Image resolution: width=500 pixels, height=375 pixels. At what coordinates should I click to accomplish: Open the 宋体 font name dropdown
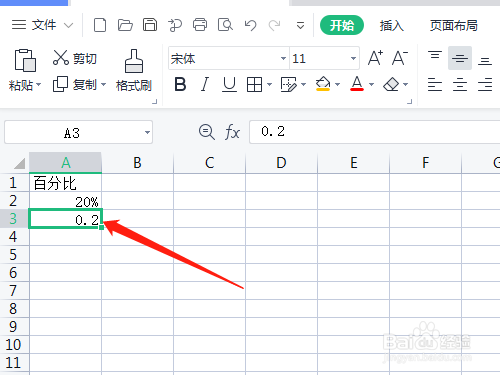point(283,59)
